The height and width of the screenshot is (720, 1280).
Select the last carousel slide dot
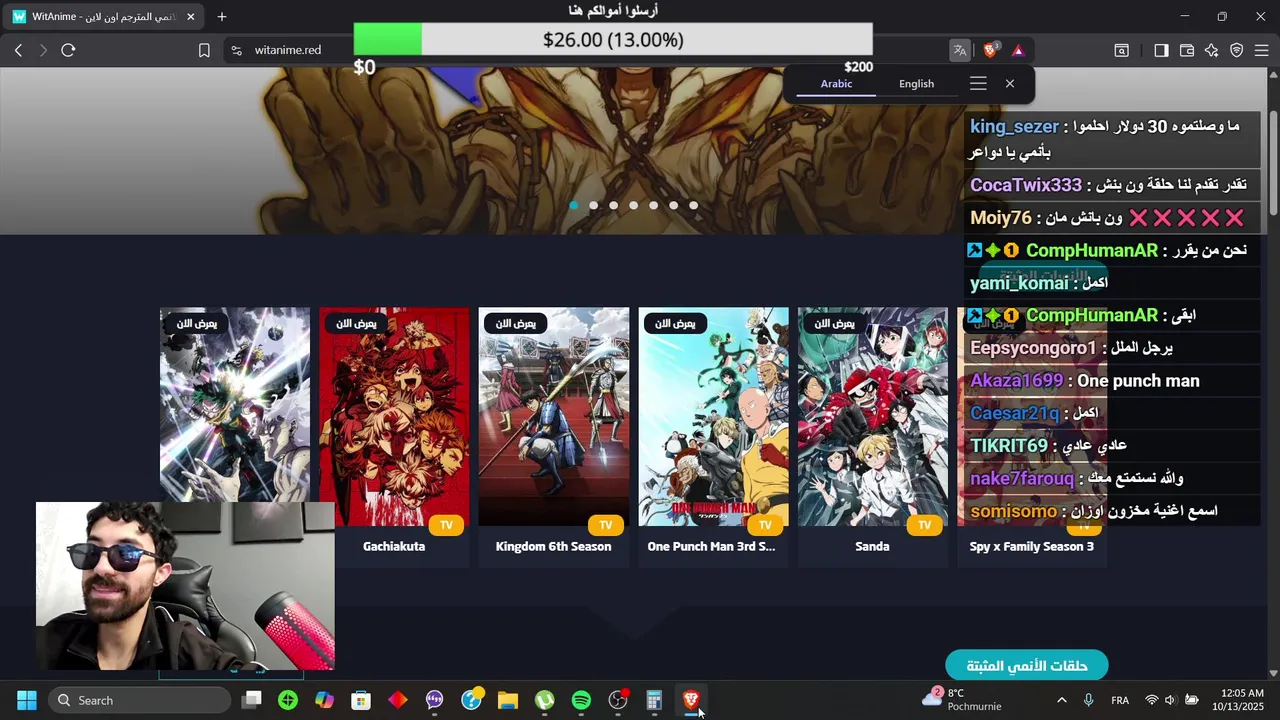pos(693,205)
